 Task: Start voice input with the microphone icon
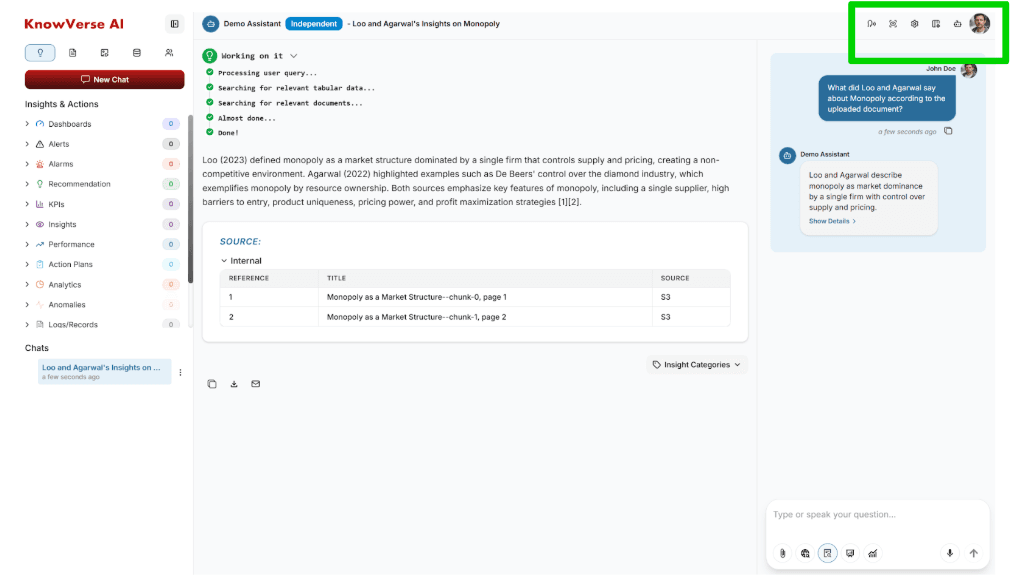click(x=949, y=553)
